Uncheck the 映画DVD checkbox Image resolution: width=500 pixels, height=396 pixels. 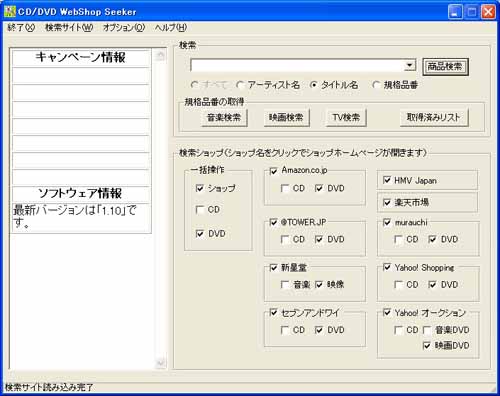pyautogui.click(x=427, y=346)
